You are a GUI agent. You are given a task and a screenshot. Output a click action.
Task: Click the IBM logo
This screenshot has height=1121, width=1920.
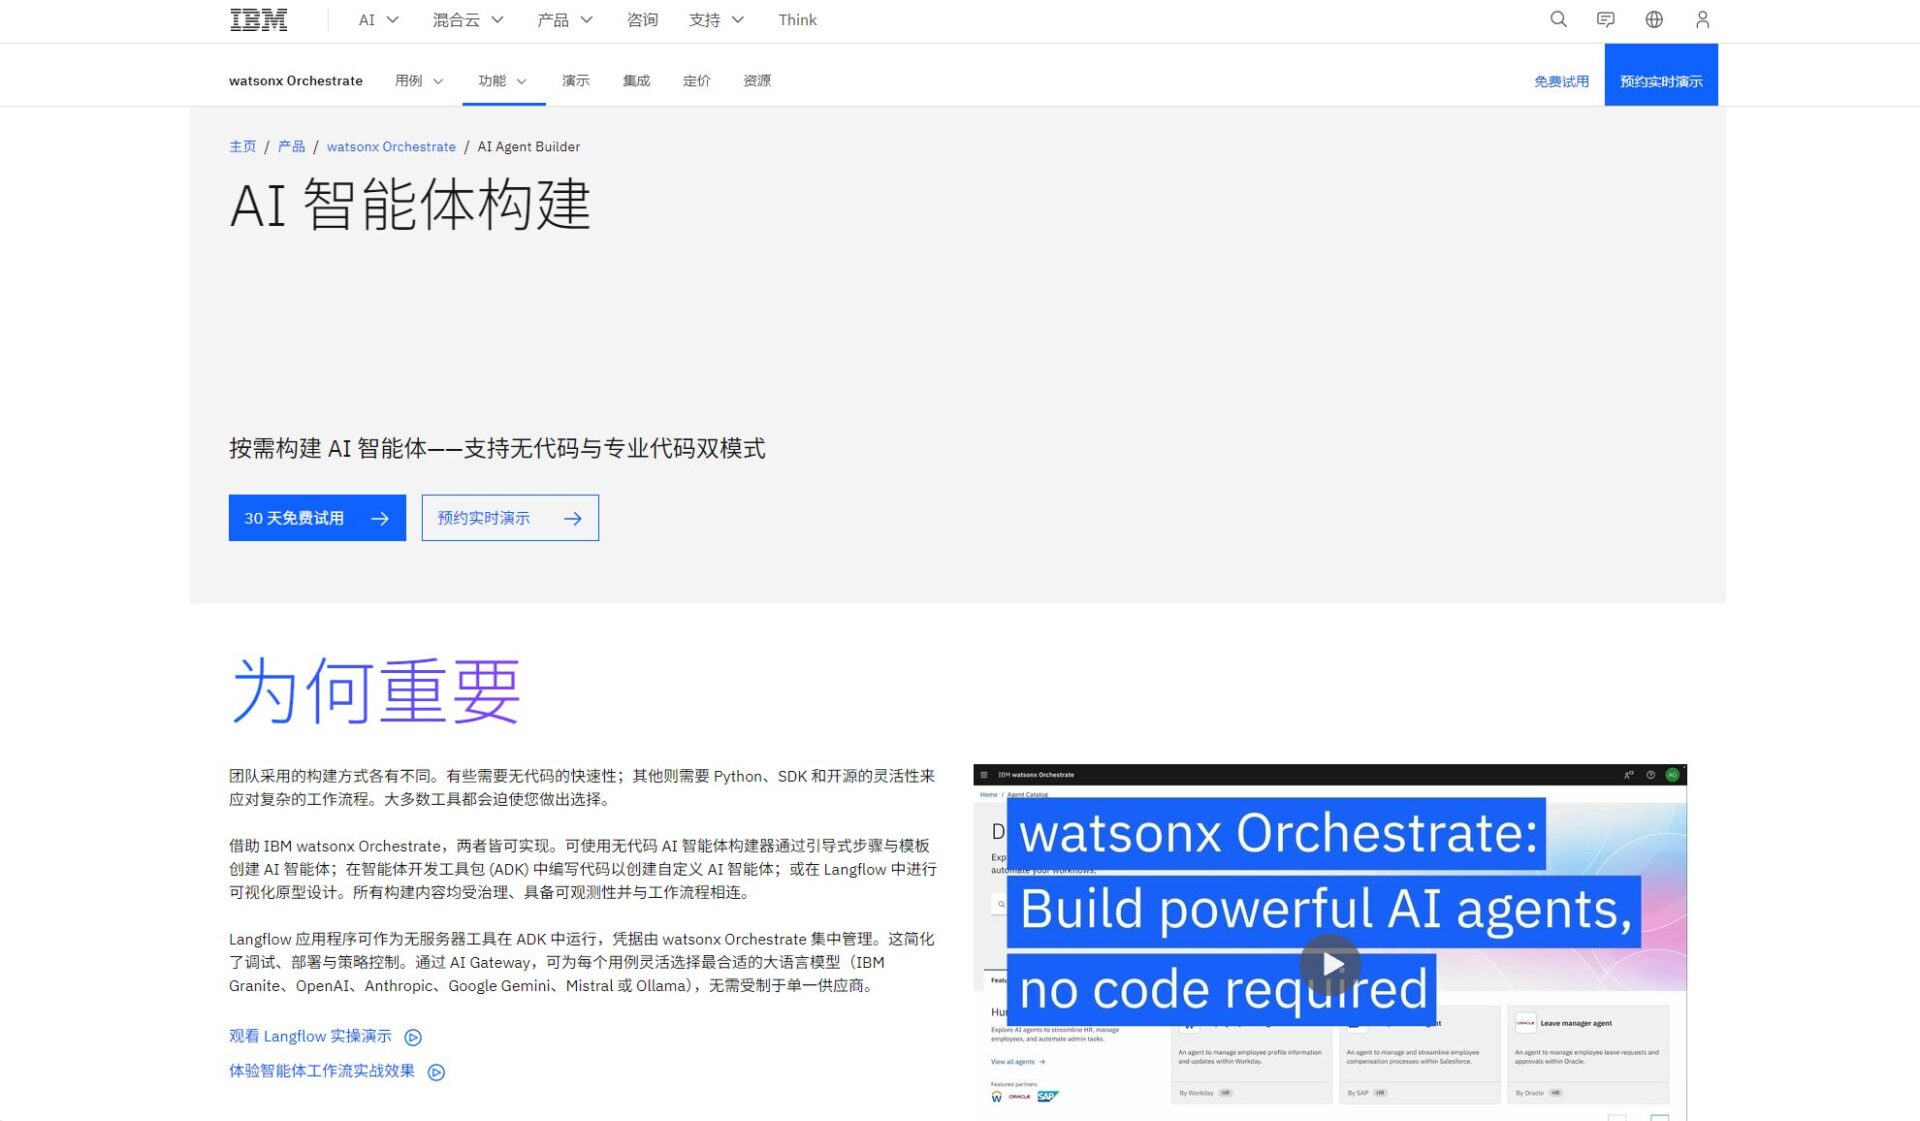[258, 20]
